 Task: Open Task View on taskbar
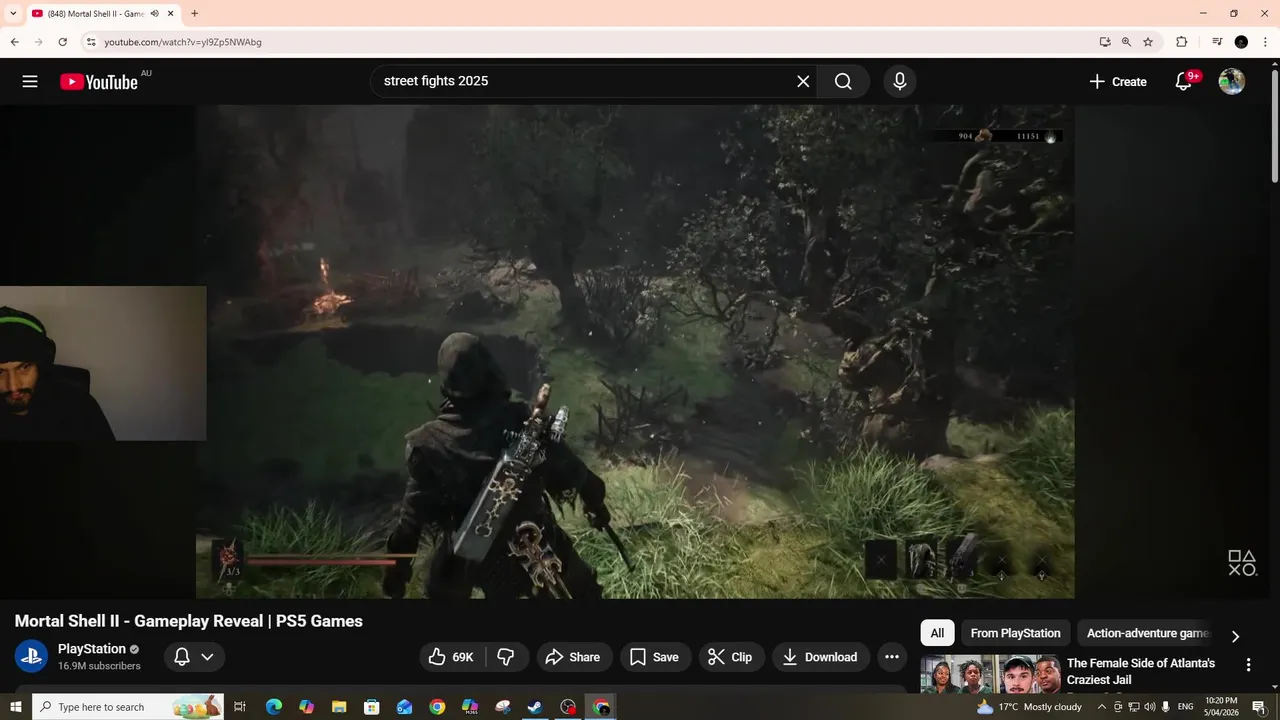point(240,707)
